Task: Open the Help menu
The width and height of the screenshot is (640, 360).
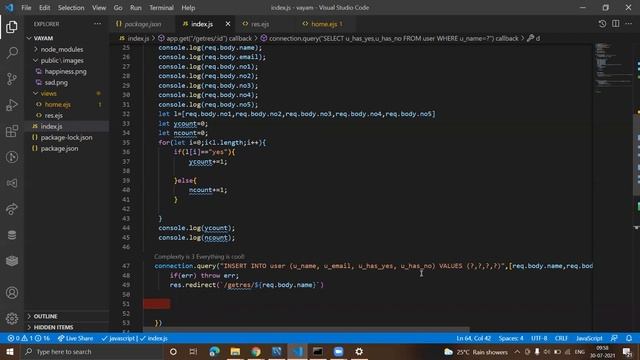Action: (188, 8)
